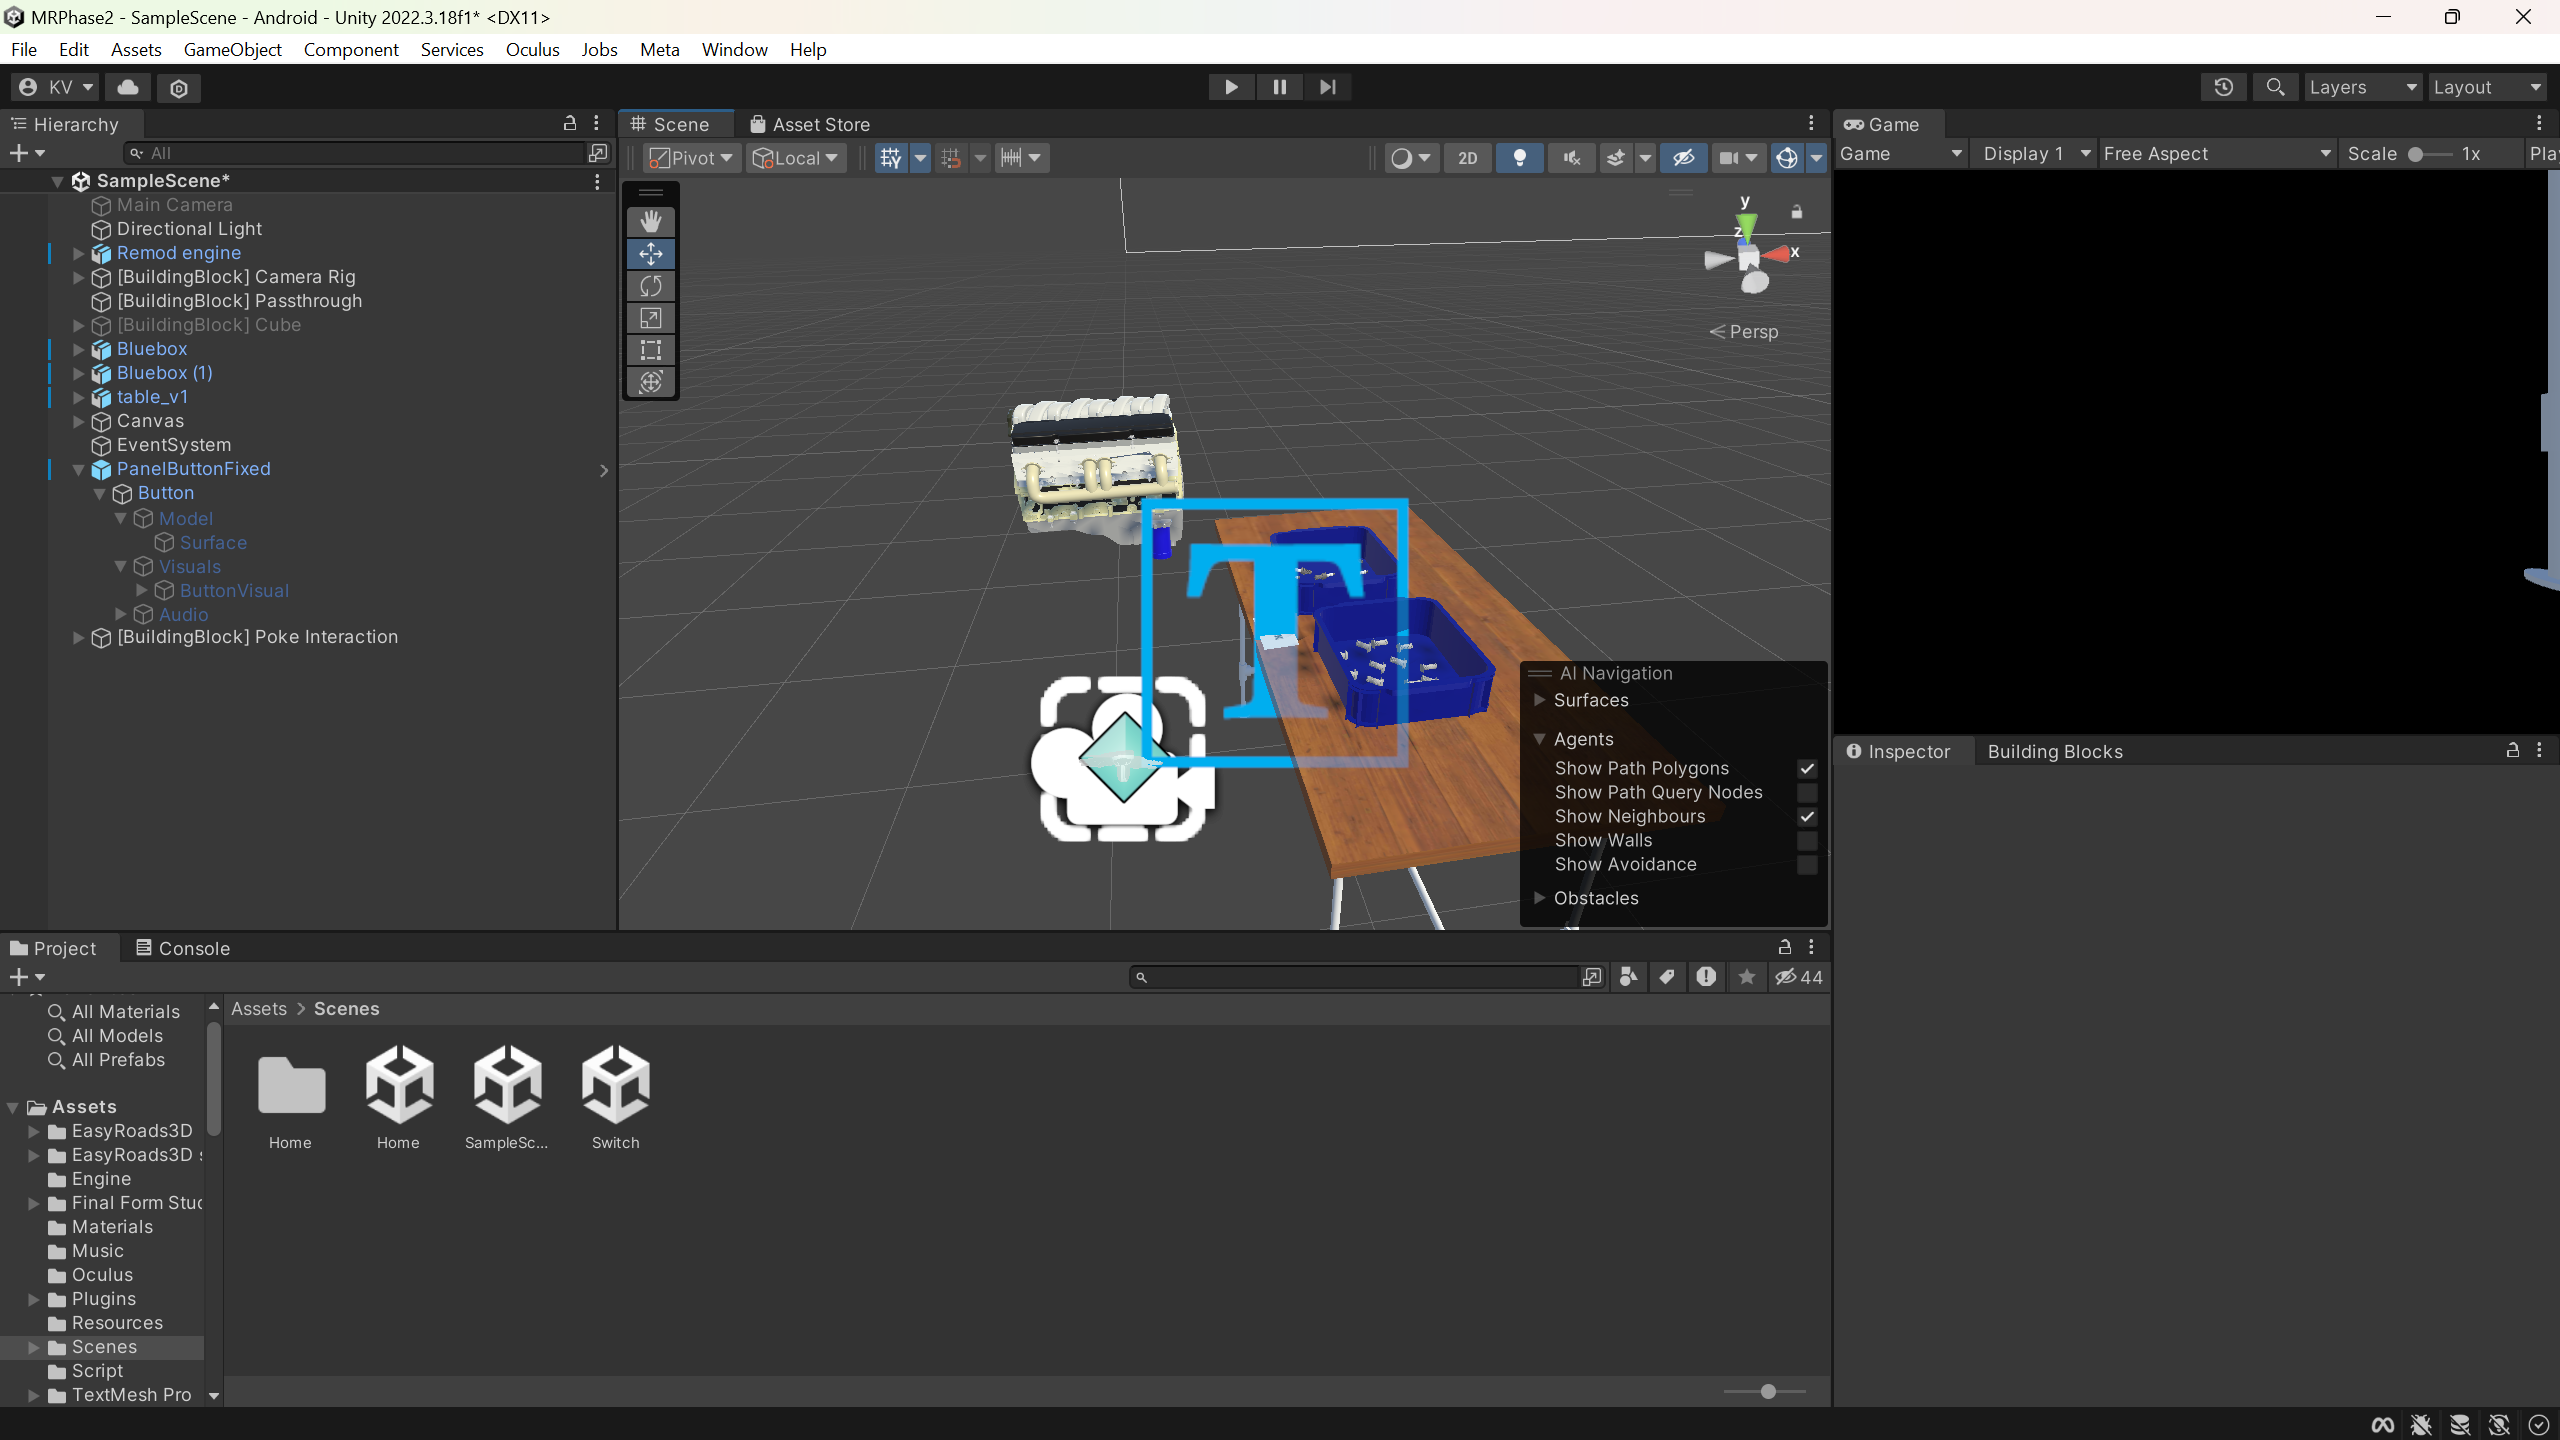
Task: Open the Layers dropdown
Action: (x=2363, y=87)
